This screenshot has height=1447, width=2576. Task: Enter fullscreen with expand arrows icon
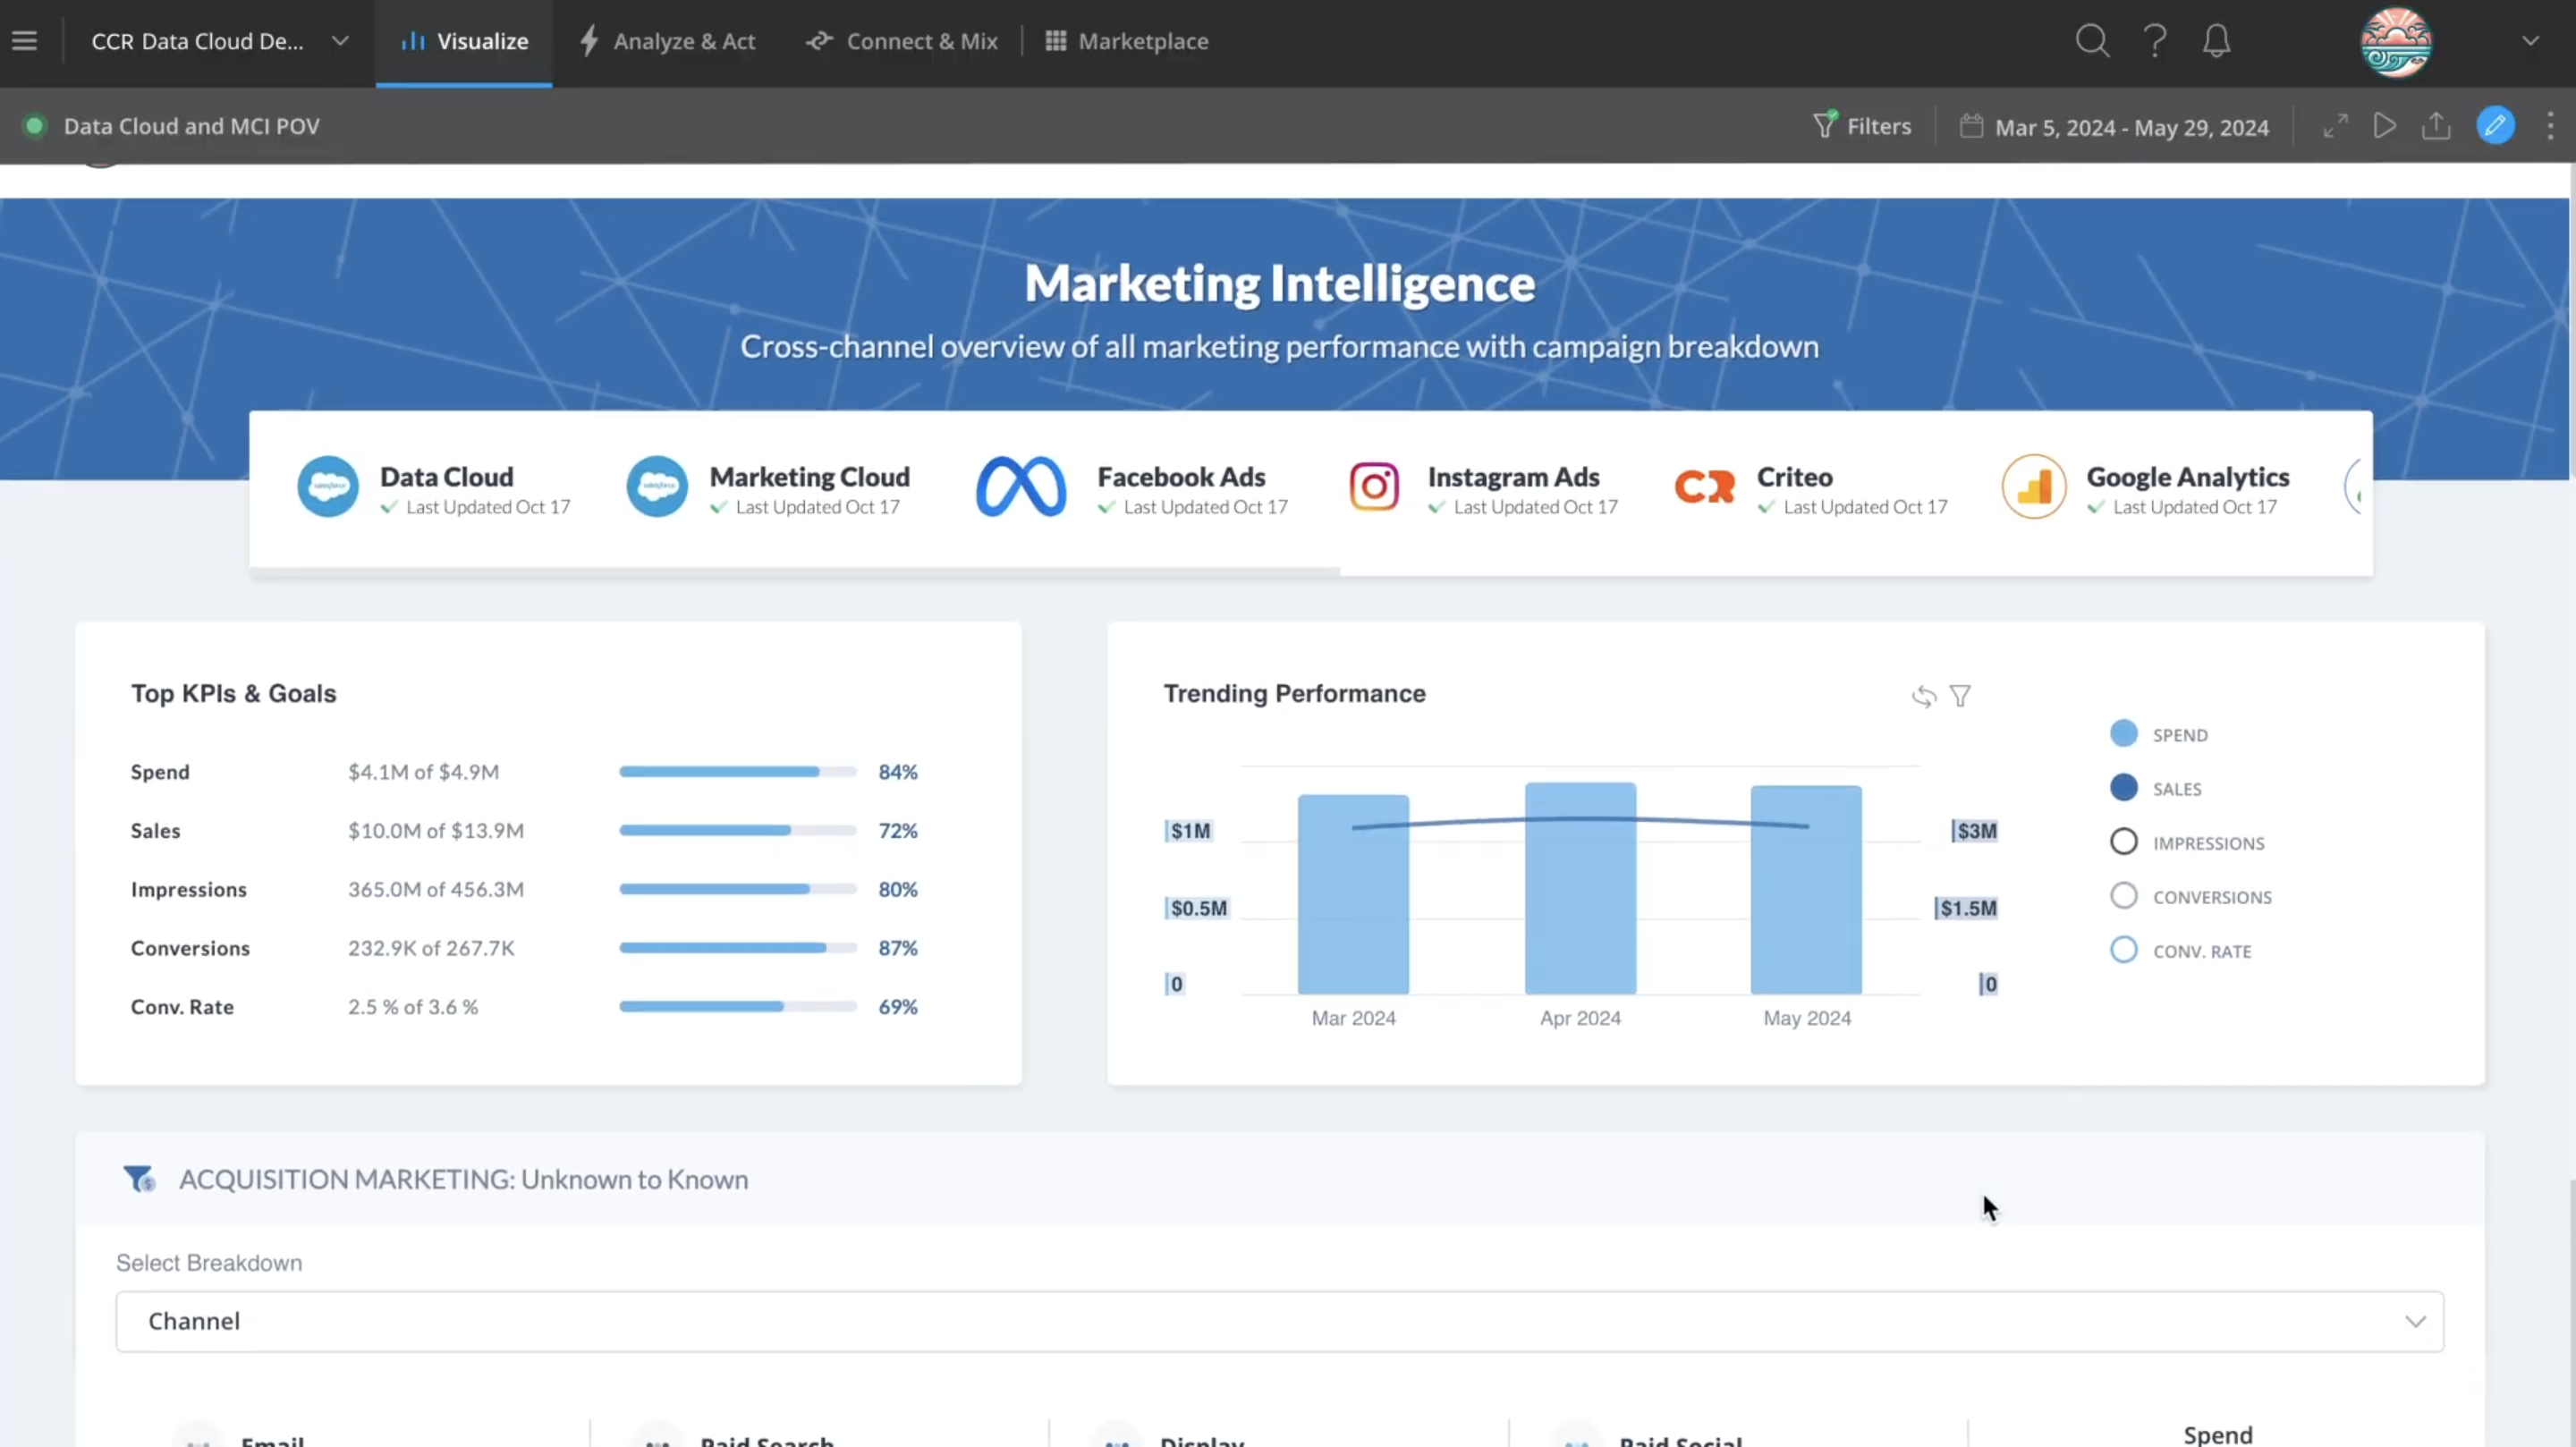(x=2335, y=126)
